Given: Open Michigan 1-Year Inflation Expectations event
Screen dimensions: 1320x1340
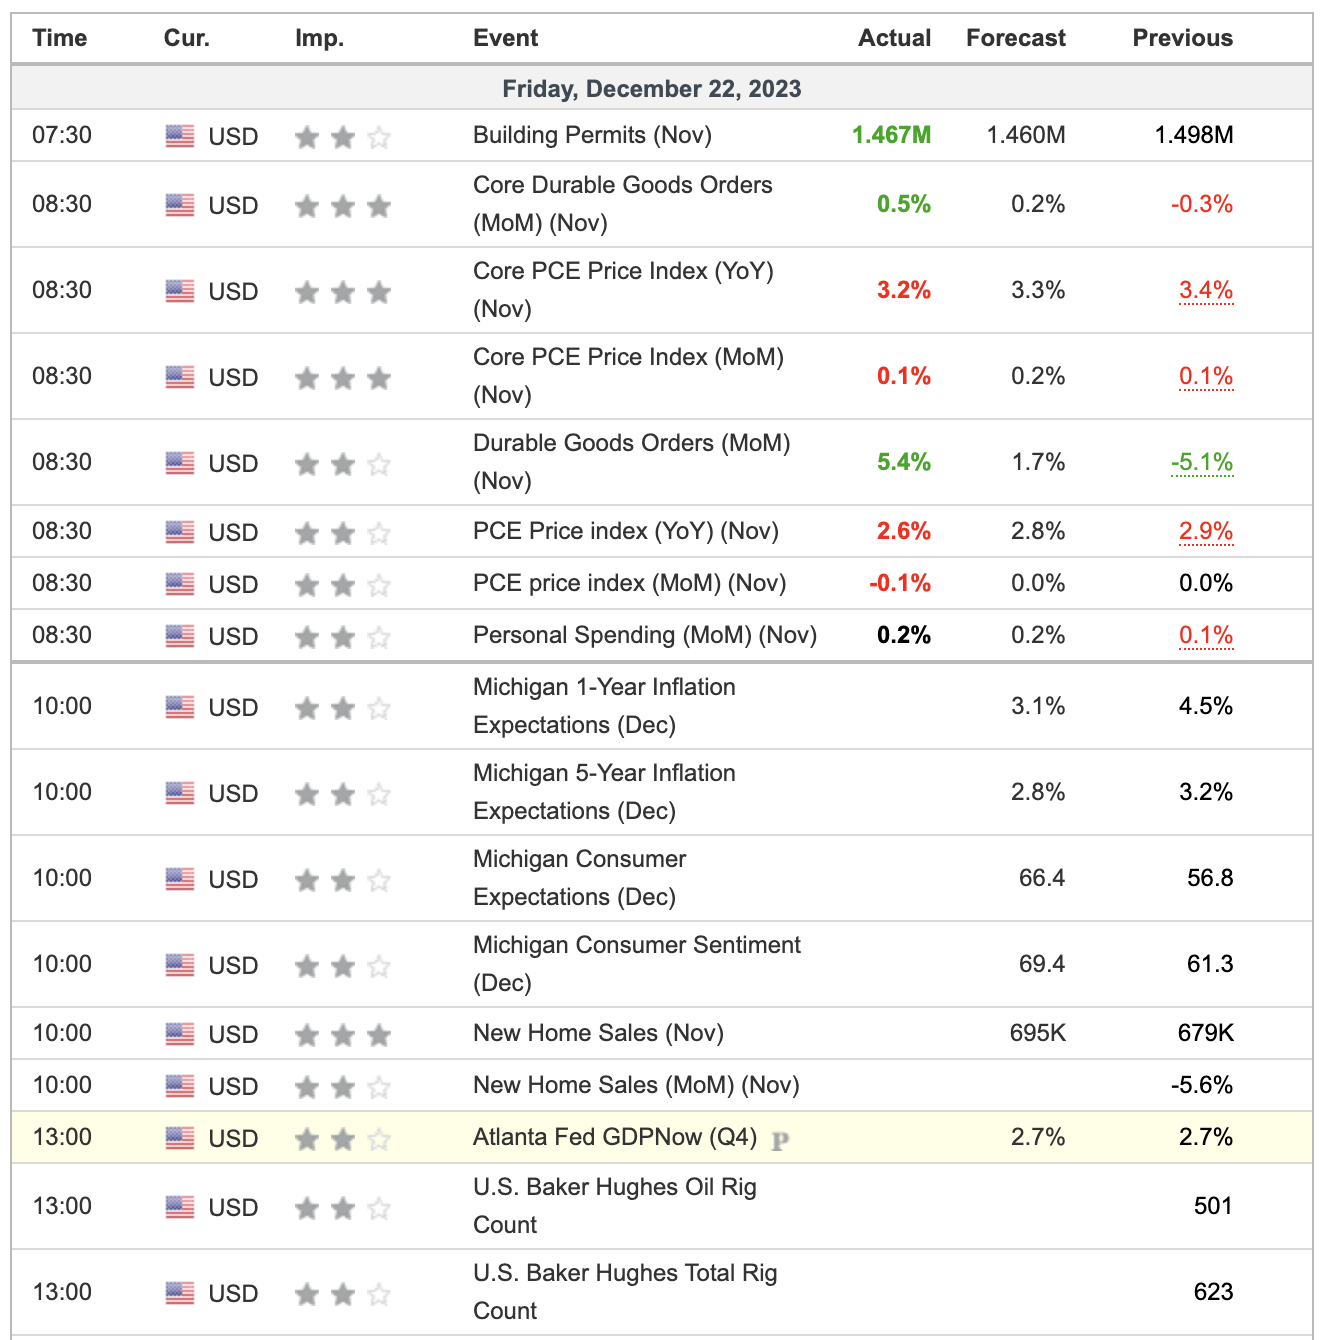Looking at the screenshot, I should pyautogui.click(x=604, y=705).
